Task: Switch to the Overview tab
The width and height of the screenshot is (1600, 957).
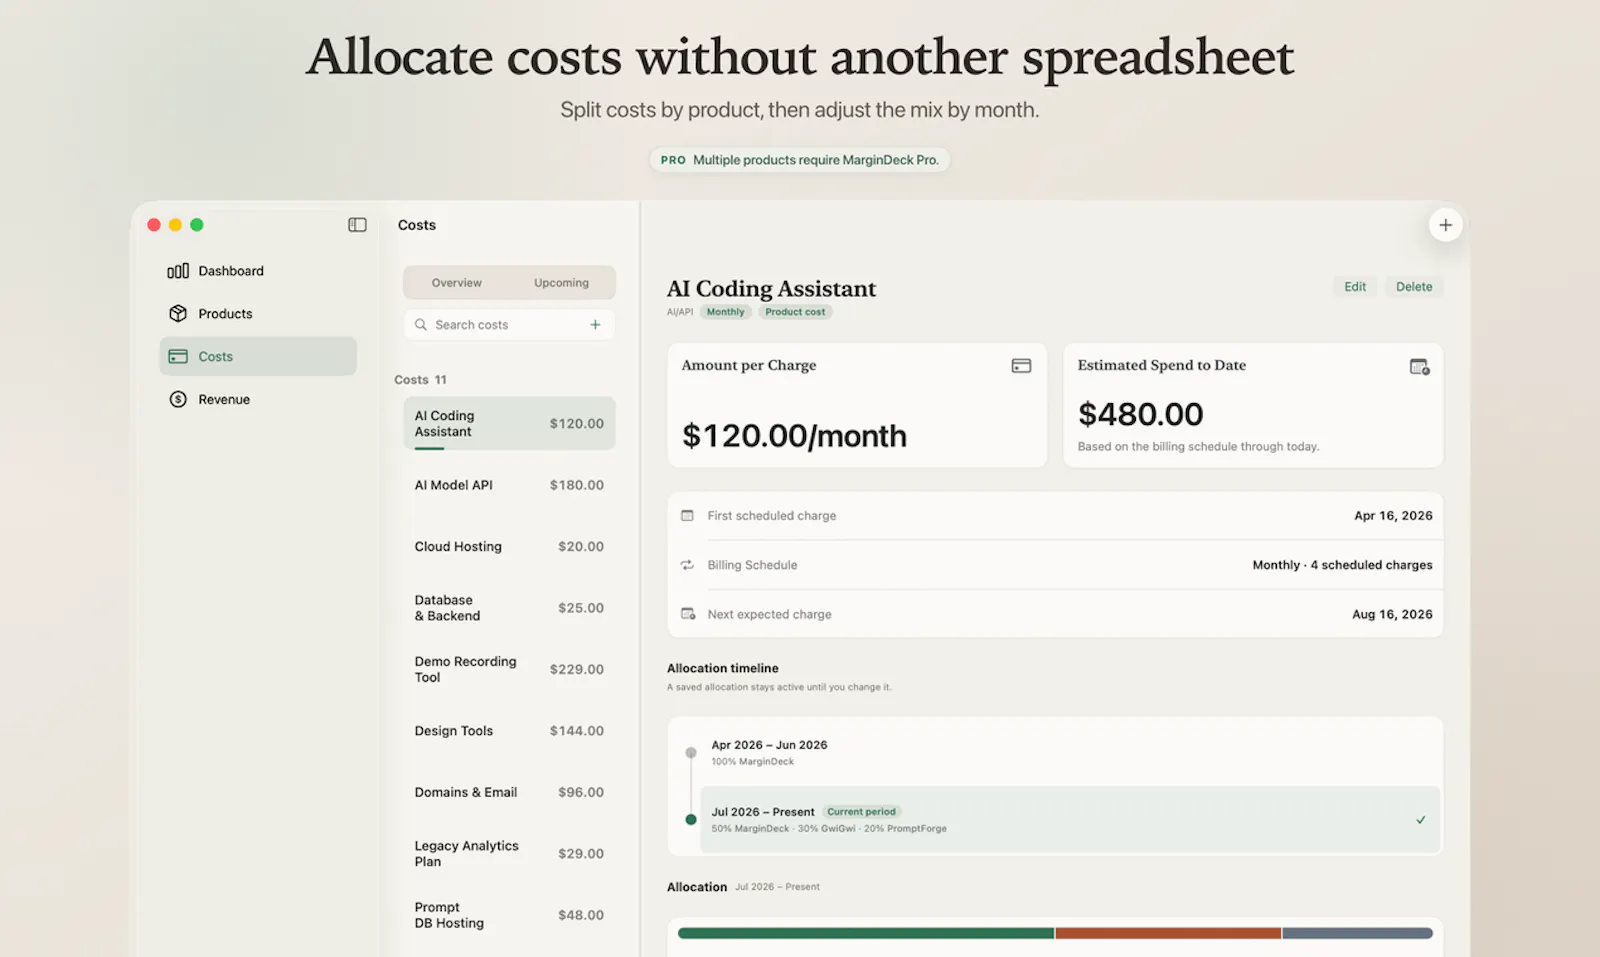Action: coord(457,283)
